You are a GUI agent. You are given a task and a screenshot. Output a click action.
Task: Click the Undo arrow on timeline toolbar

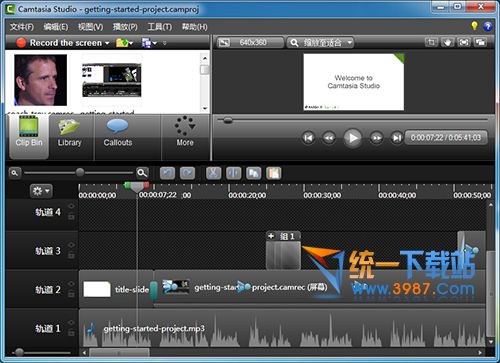point(167,173)
